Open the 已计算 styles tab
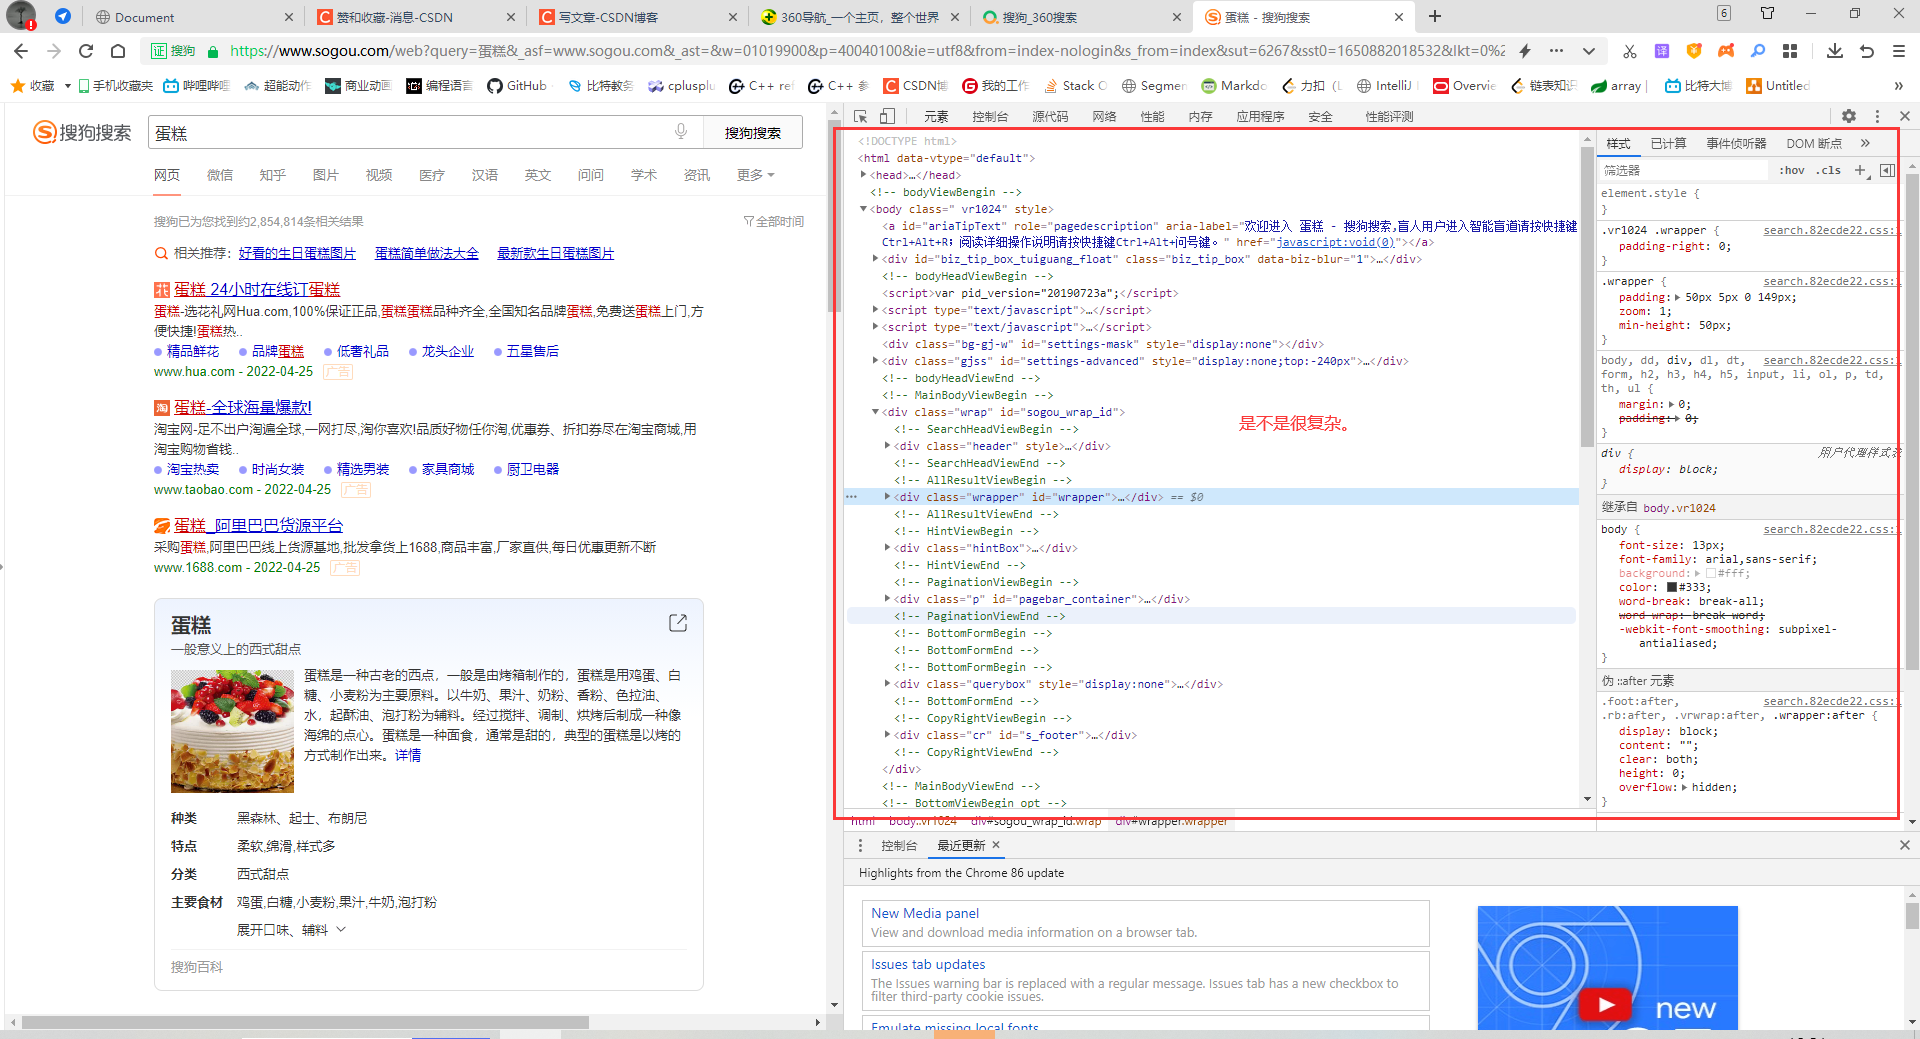The width and height of the screenshot is (1920, 1039). point(1668,144)
